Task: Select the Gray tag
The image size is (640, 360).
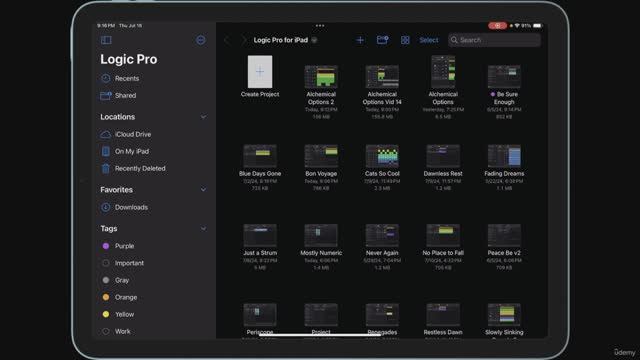Action: pos(116,280)
